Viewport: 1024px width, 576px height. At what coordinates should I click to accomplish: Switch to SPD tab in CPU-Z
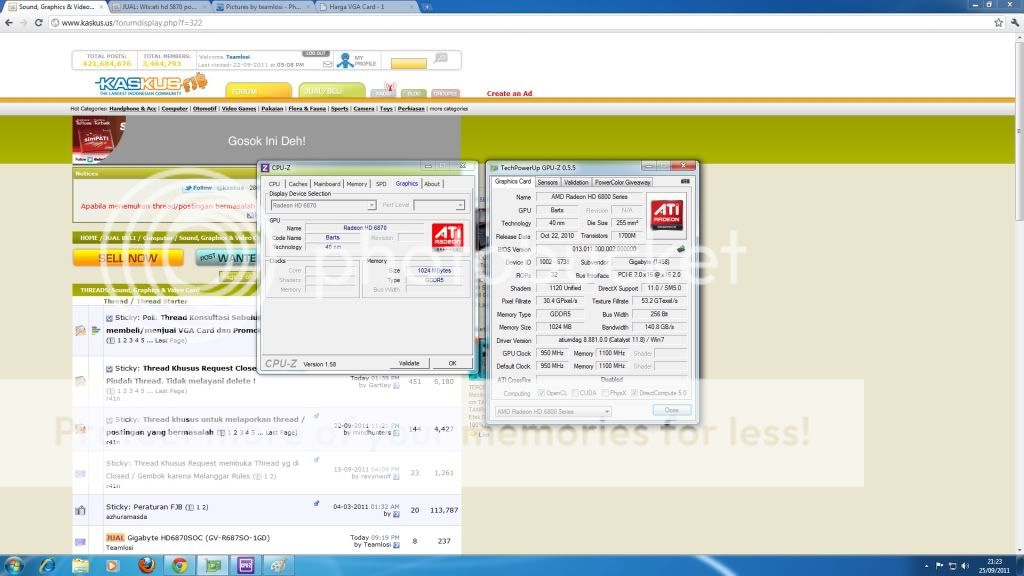tap(381, 184)
